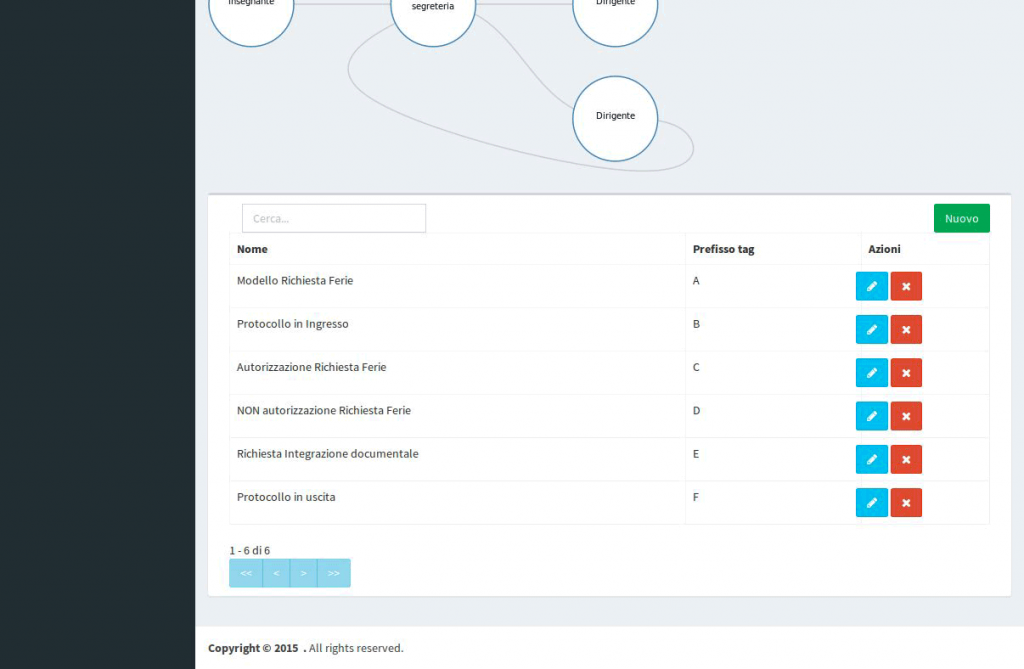Sort the table by the Nome column
Screen dimensions: 1024x669
tap(252, 249)
